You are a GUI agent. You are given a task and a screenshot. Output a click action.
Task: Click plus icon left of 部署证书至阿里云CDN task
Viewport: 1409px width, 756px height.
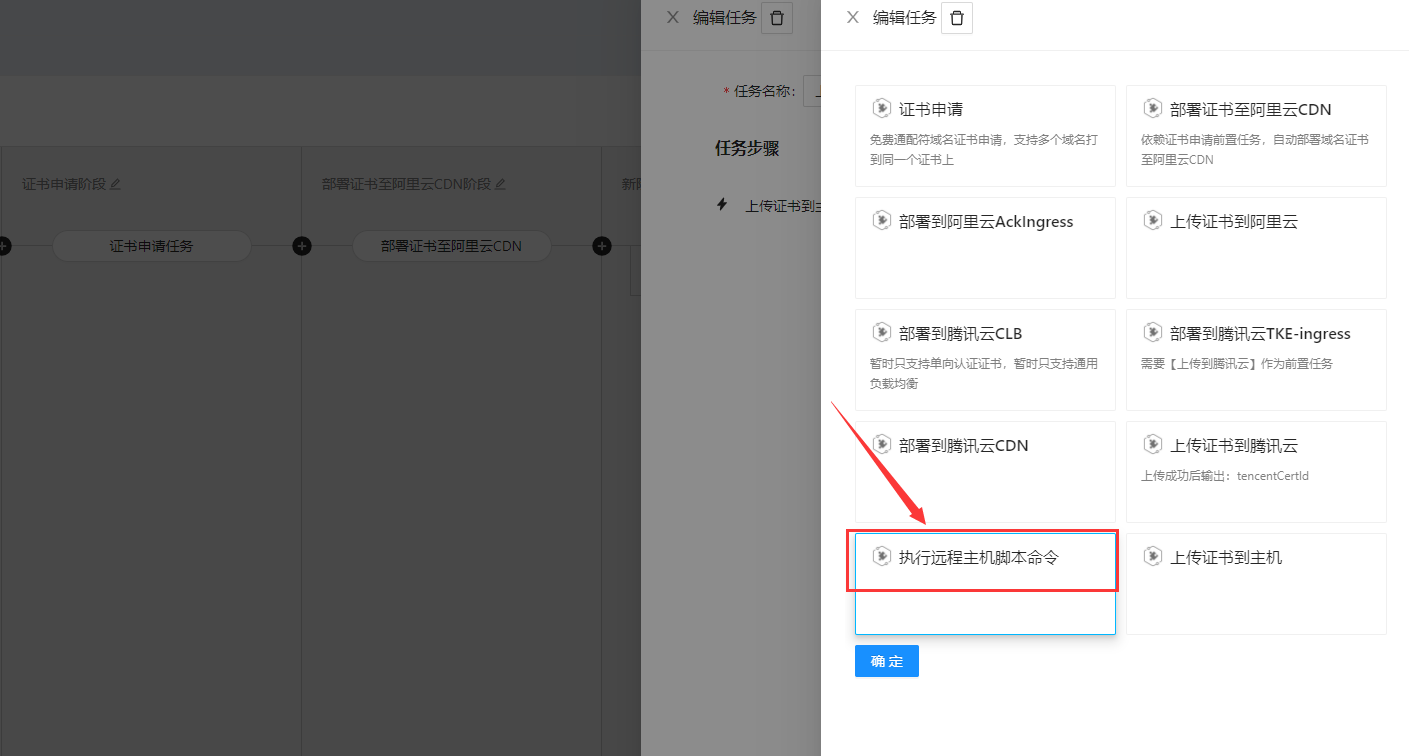[302, 246]
